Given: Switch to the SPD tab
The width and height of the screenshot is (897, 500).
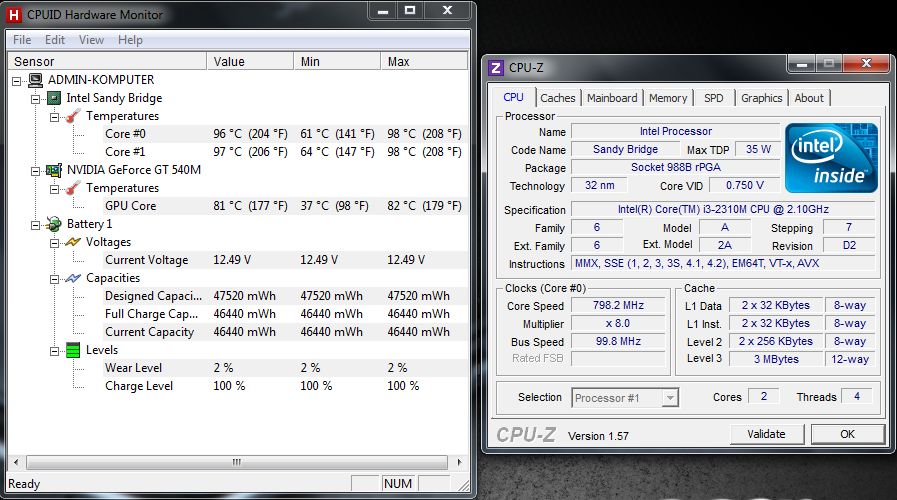Looking at the screenshot, I should 713,98.
